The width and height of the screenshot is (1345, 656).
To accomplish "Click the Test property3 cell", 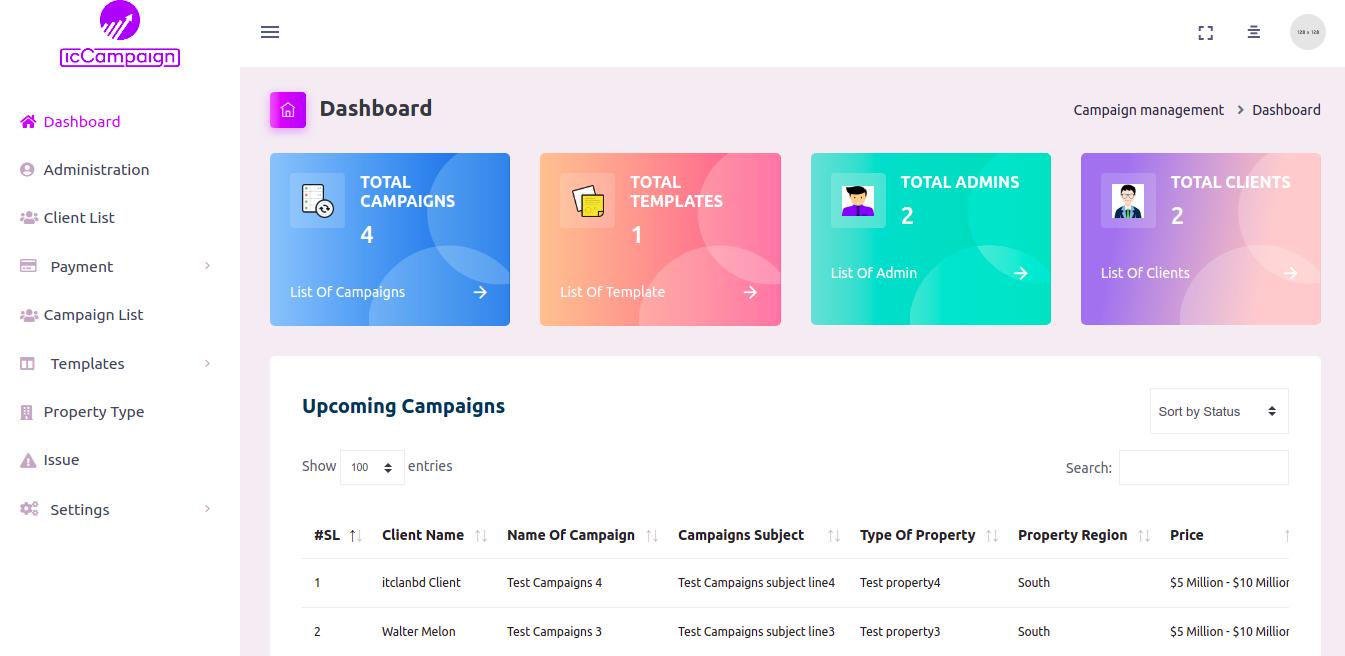I will 900,631.
